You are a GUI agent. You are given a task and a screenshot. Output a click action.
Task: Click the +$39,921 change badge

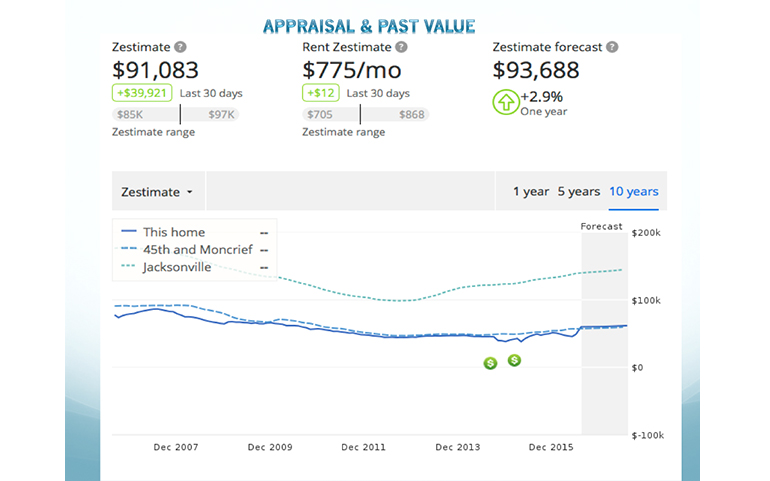(142, 93)
